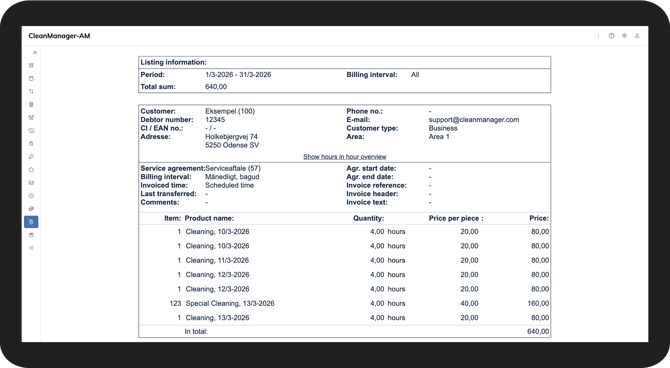Viewport: 670px width, 368px height.
Task: Open the settings gear in top bar
Action: pos(624,36)
